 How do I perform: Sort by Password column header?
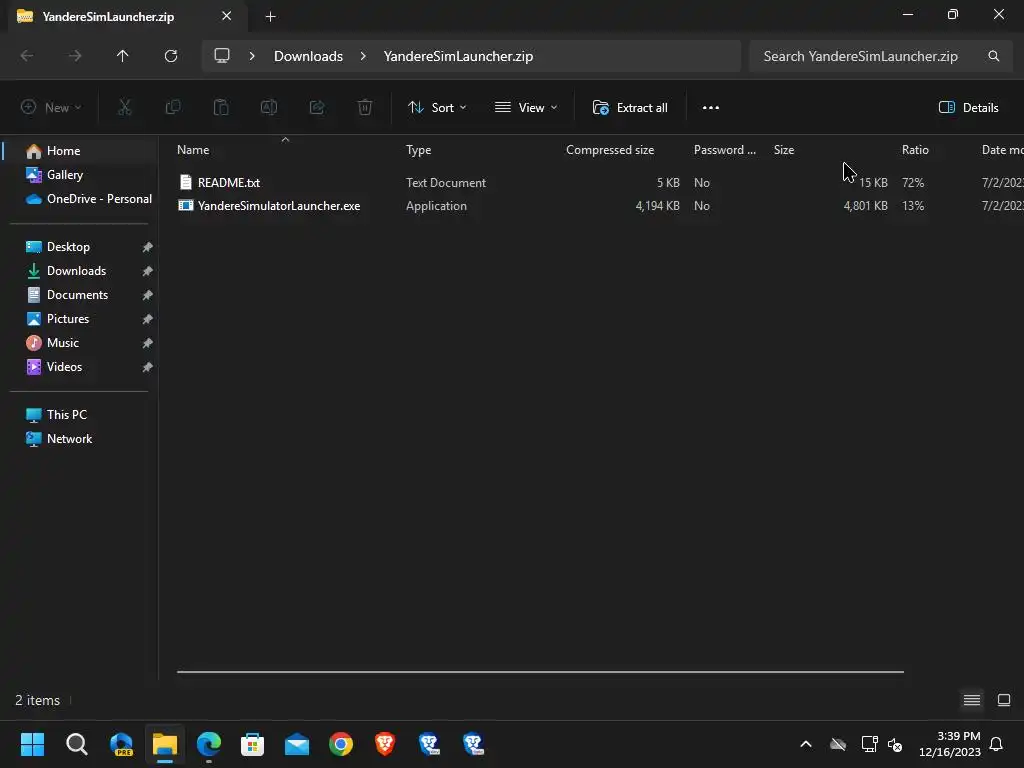(x=724, y=150)
